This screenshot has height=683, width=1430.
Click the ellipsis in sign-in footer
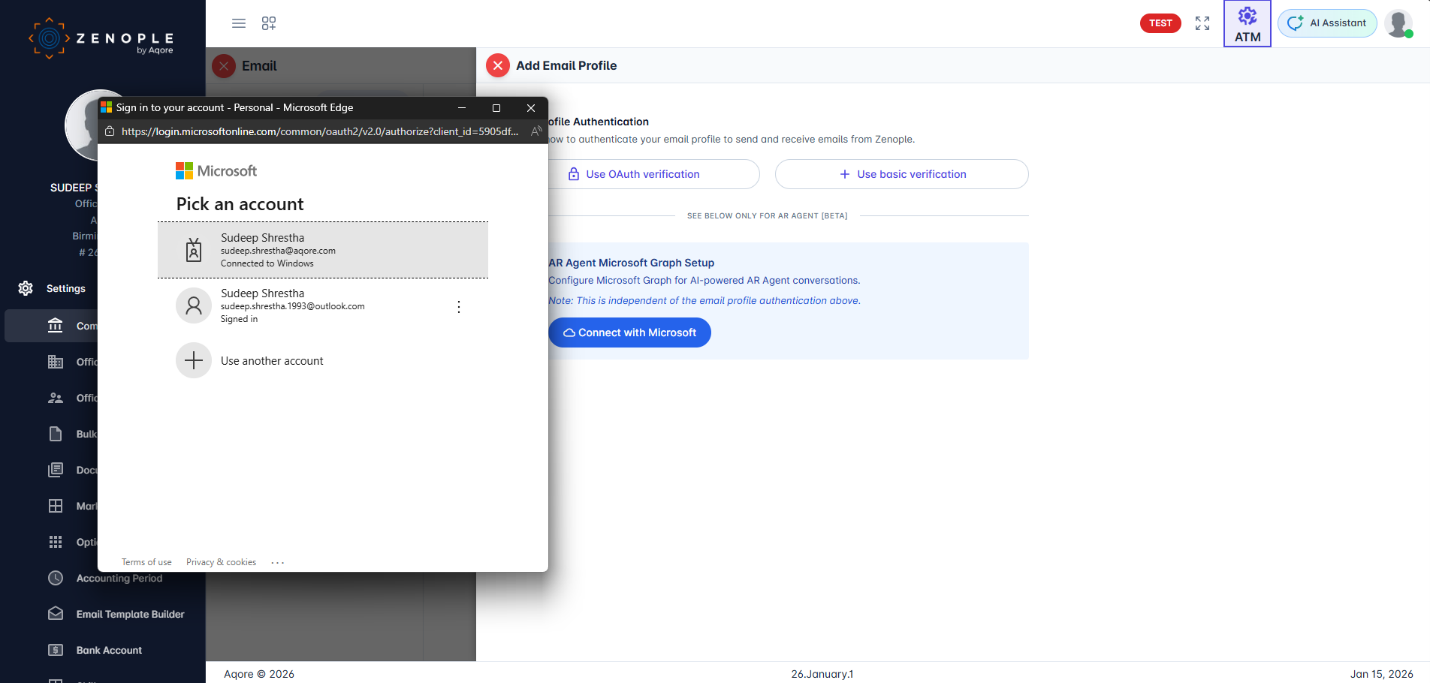(278, 562)
